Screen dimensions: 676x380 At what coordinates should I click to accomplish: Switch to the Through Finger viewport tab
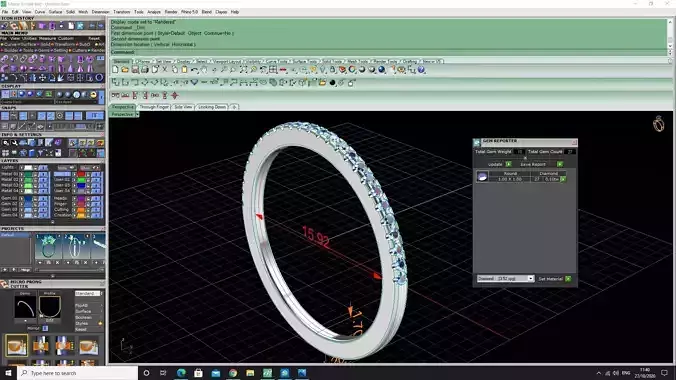[x=154, y=107]
